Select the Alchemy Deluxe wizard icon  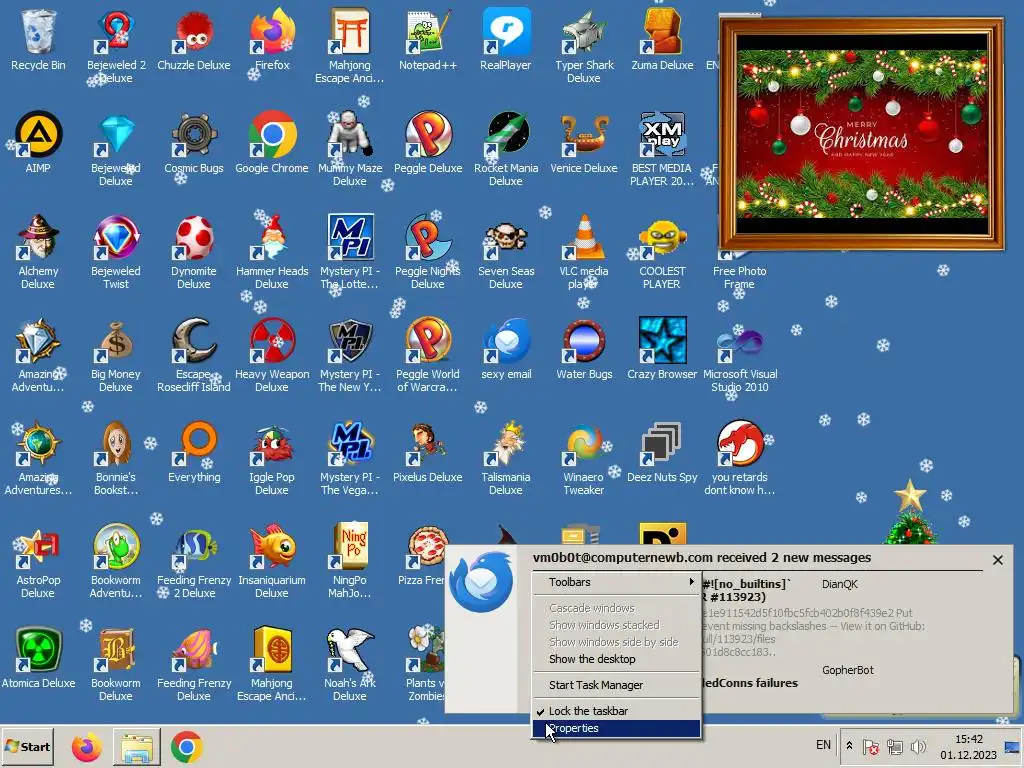tap(38, 253)
